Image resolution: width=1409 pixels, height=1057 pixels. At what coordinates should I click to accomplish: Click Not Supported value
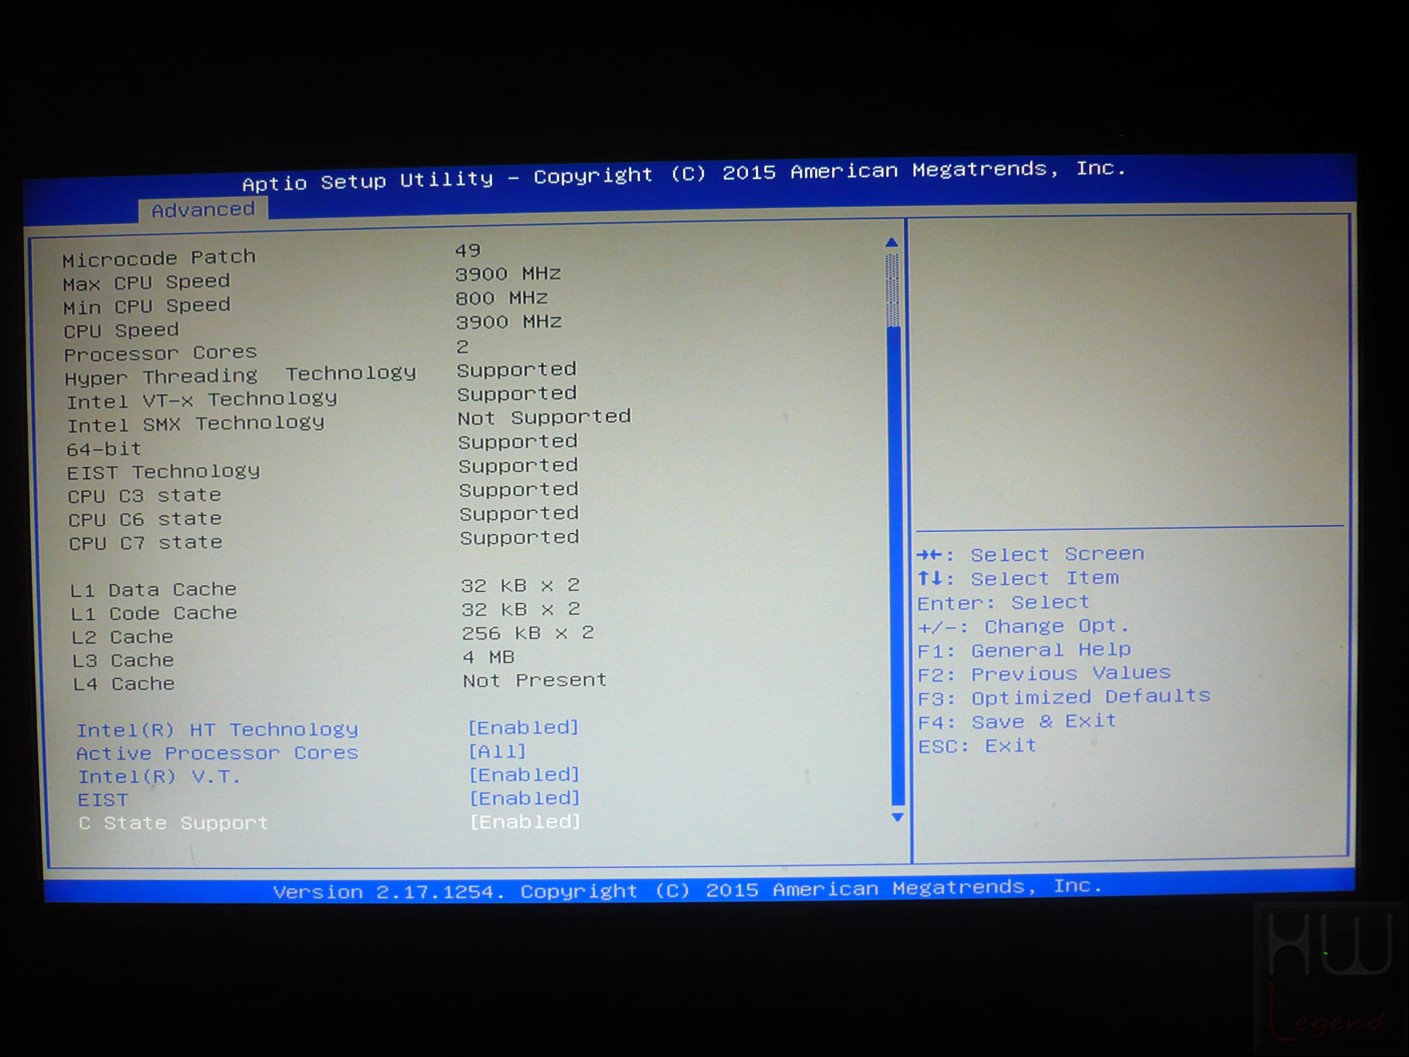pyautogui.click(x=545, y=417)
